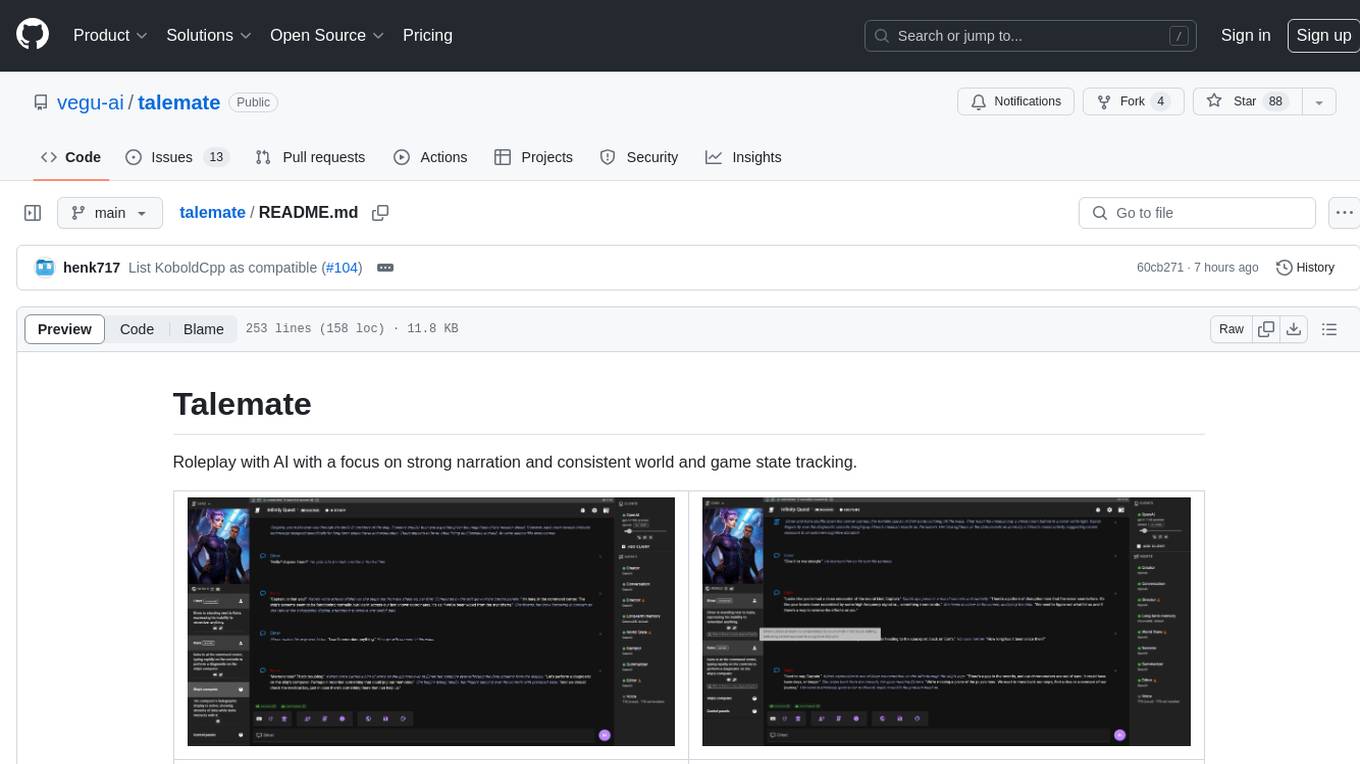1360x764 pixels.
Task: Open the henk717 avatar profile
Action: (45, 267)
